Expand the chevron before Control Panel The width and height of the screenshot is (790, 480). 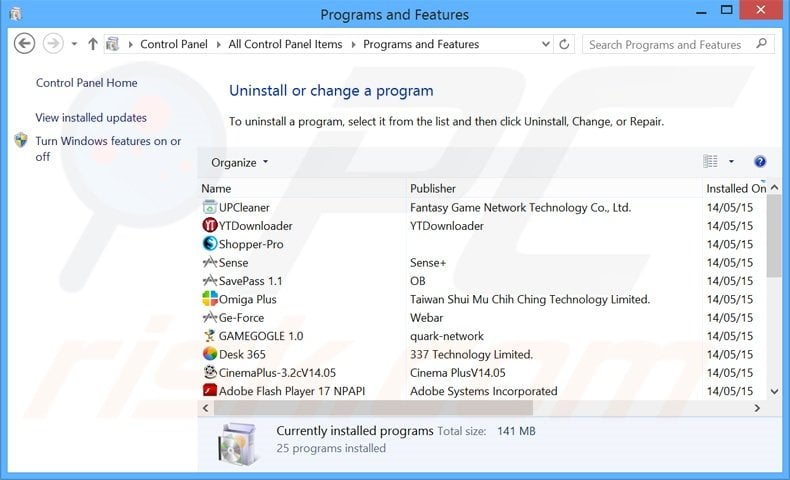(130, 44)
